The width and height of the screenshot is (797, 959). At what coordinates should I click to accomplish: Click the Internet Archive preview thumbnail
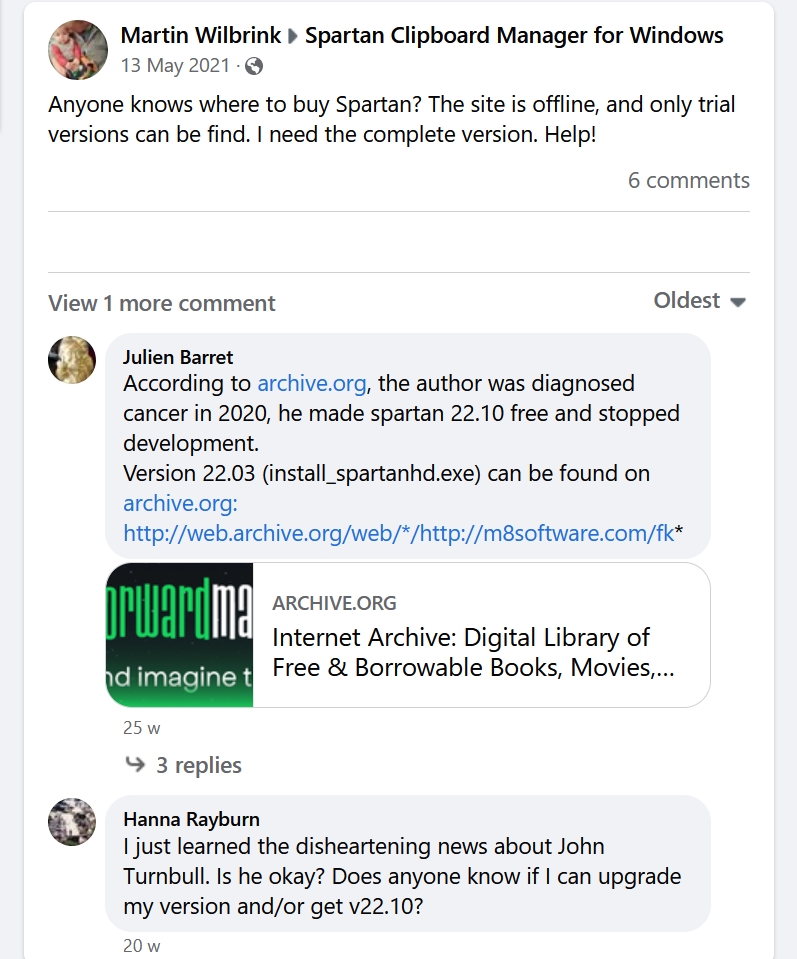[179, 635]
